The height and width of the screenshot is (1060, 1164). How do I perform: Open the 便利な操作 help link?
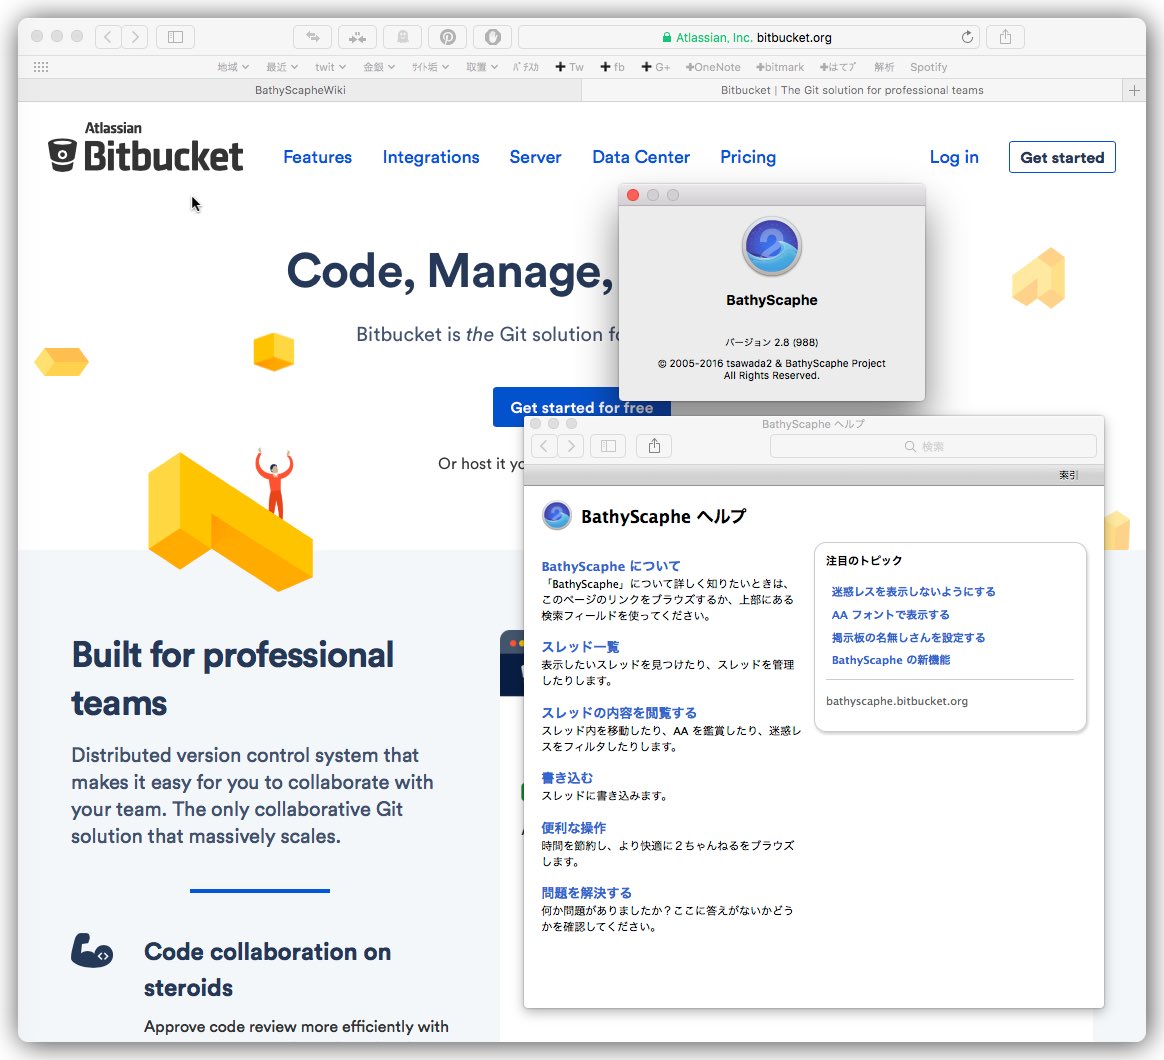pyautogui.click(x=573, y=828)
